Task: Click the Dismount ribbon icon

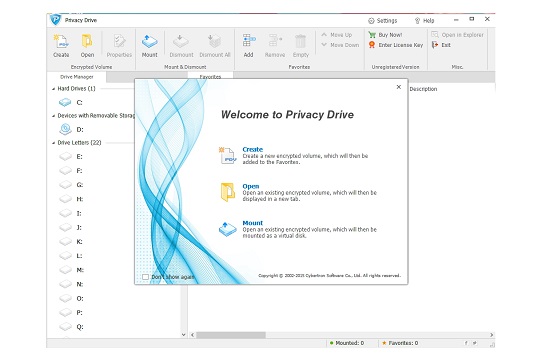Action: click(181, 41)
